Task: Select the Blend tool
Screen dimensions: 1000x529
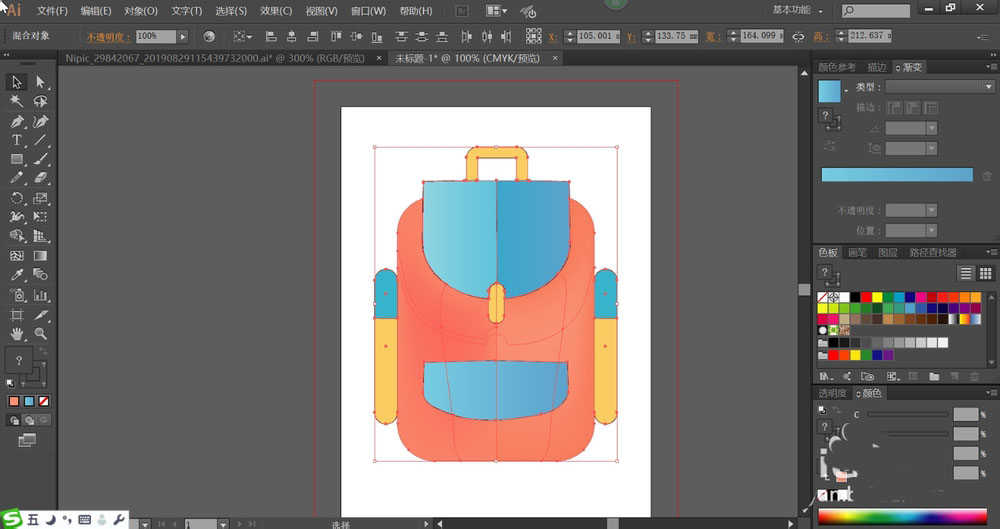Action: (x=40, y=275)
